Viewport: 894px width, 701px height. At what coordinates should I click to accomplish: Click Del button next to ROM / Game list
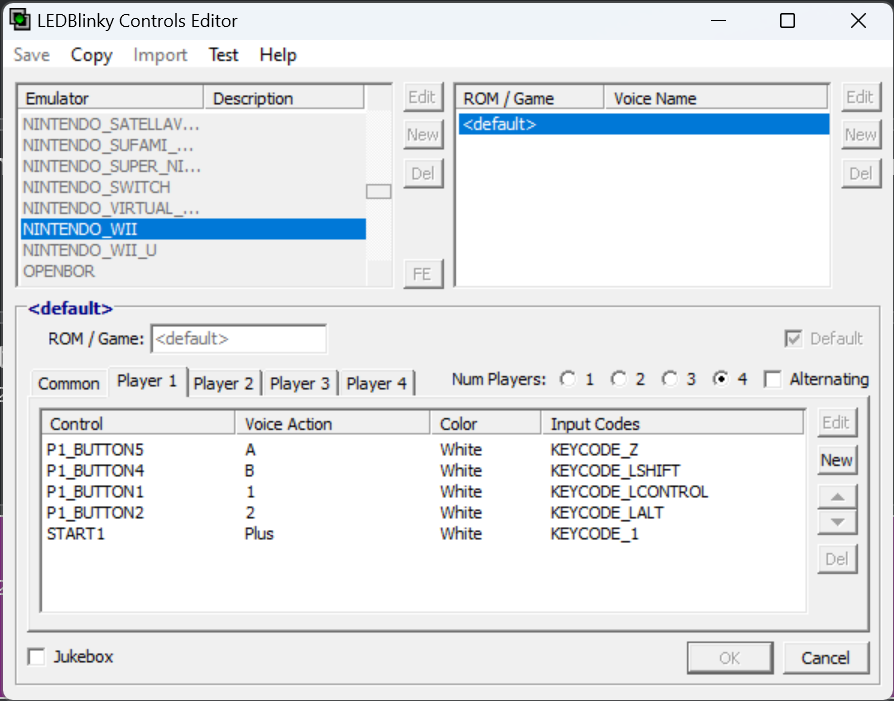(x=860, y=173)
